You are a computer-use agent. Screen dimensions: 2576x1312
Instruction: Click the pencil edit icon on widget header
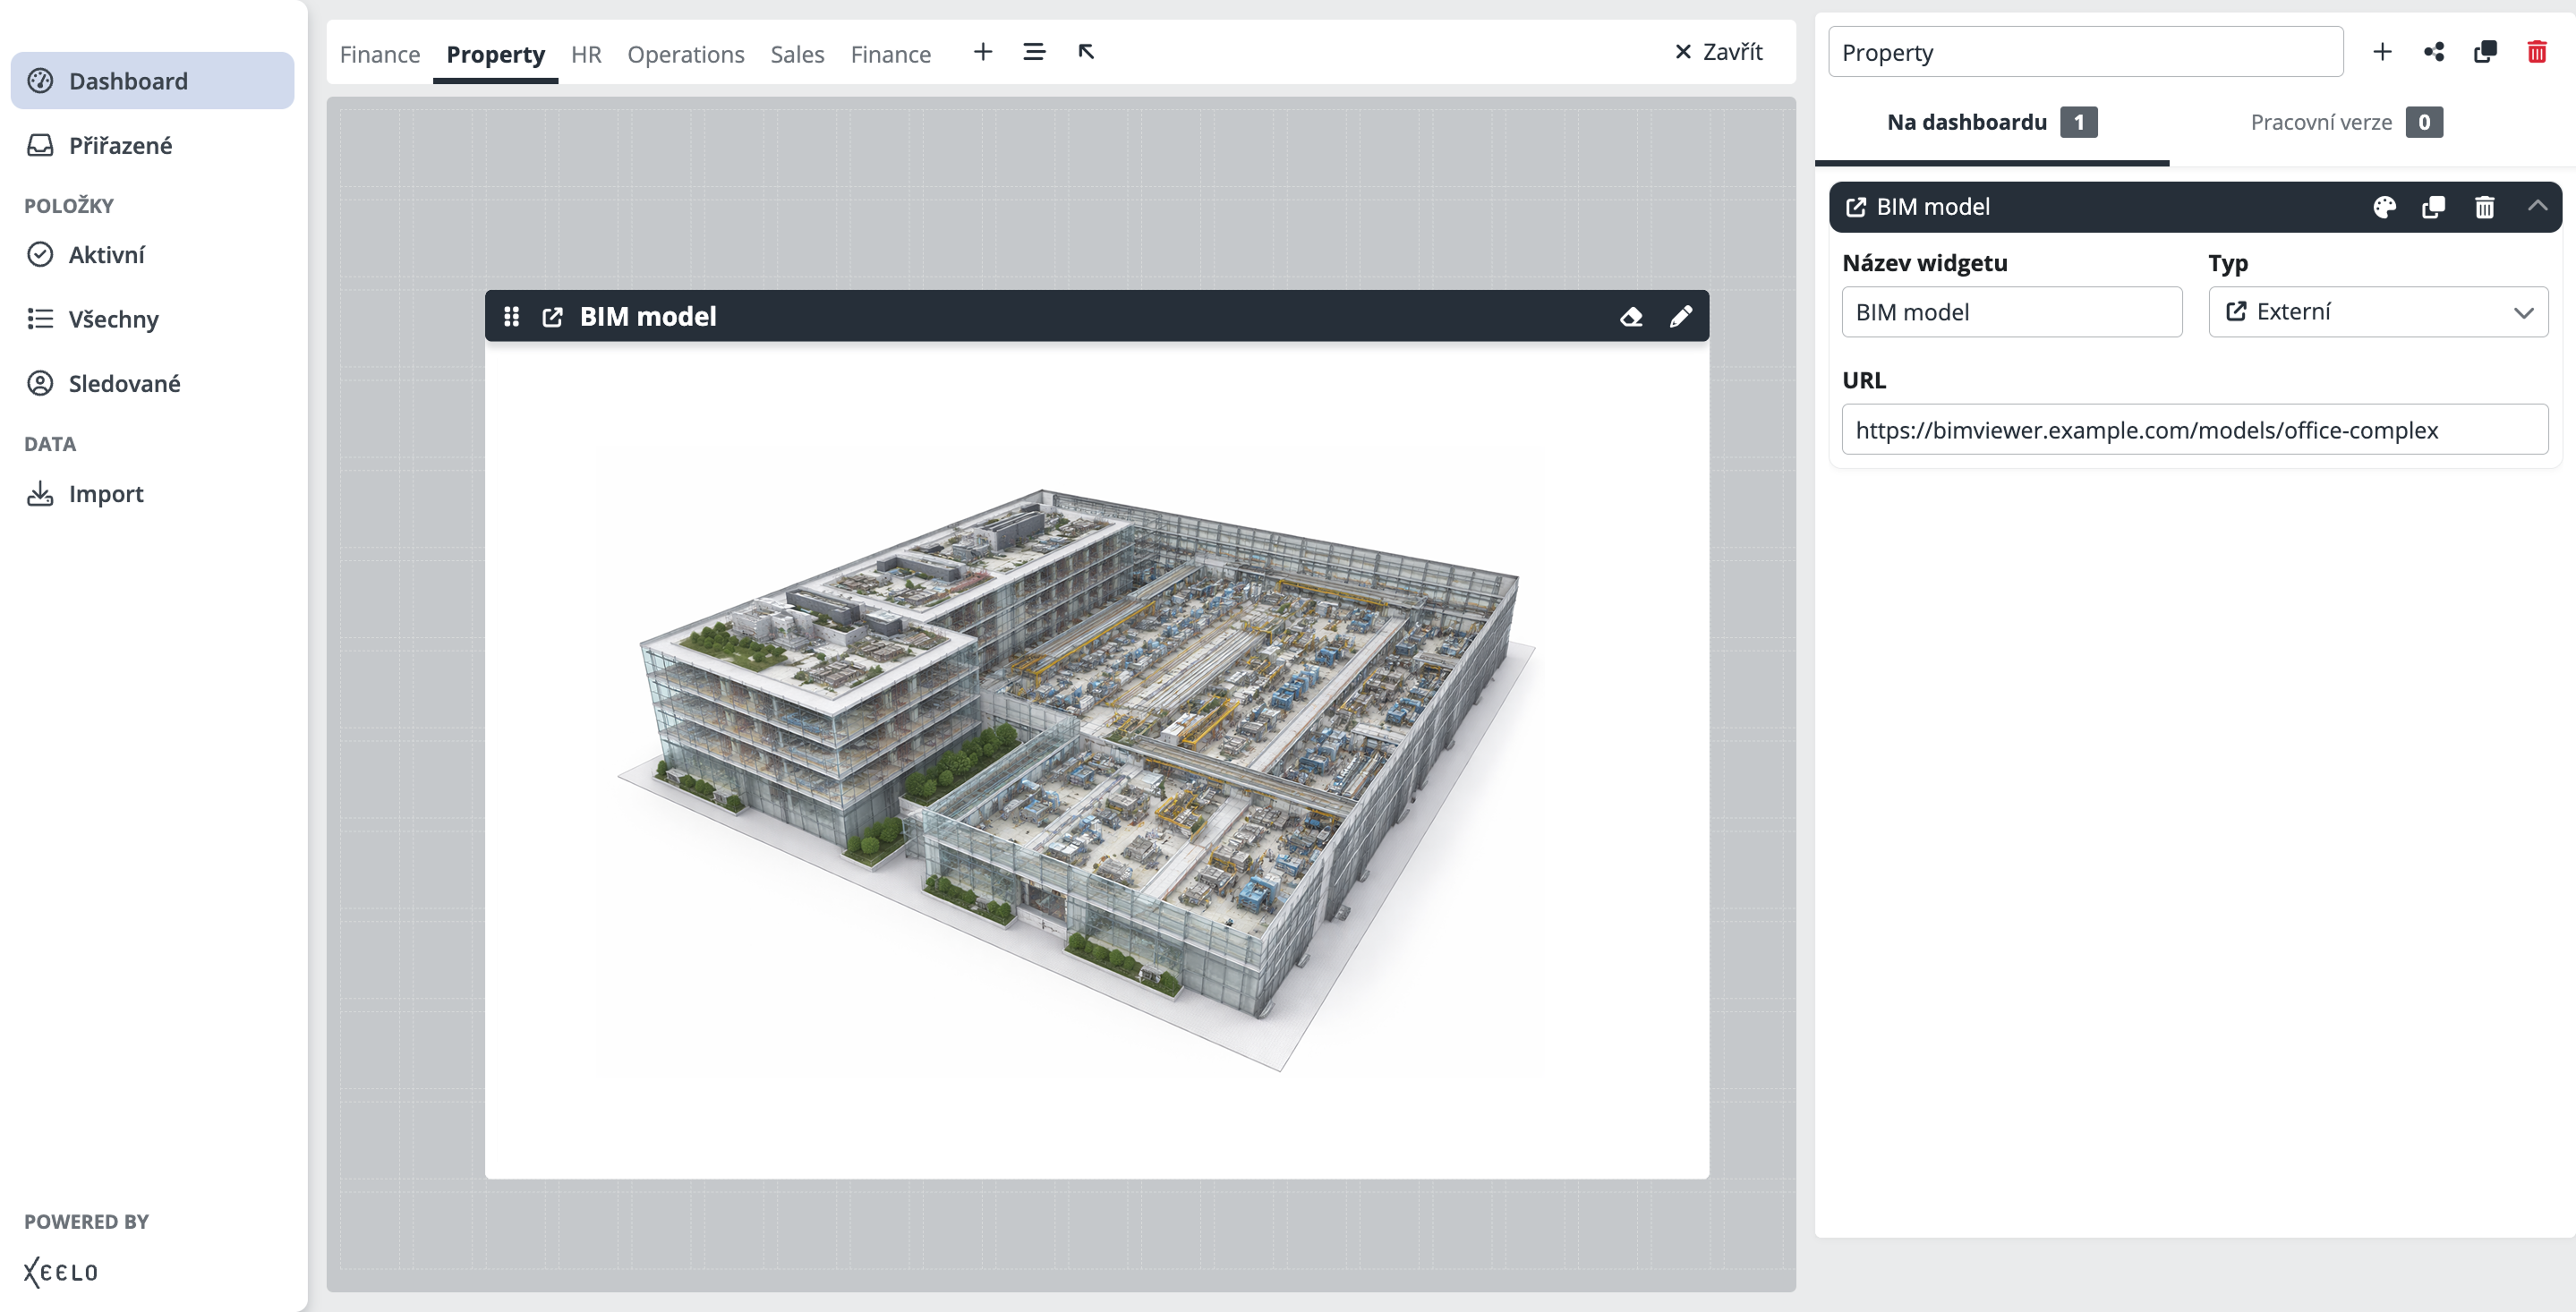(1681, 317)
